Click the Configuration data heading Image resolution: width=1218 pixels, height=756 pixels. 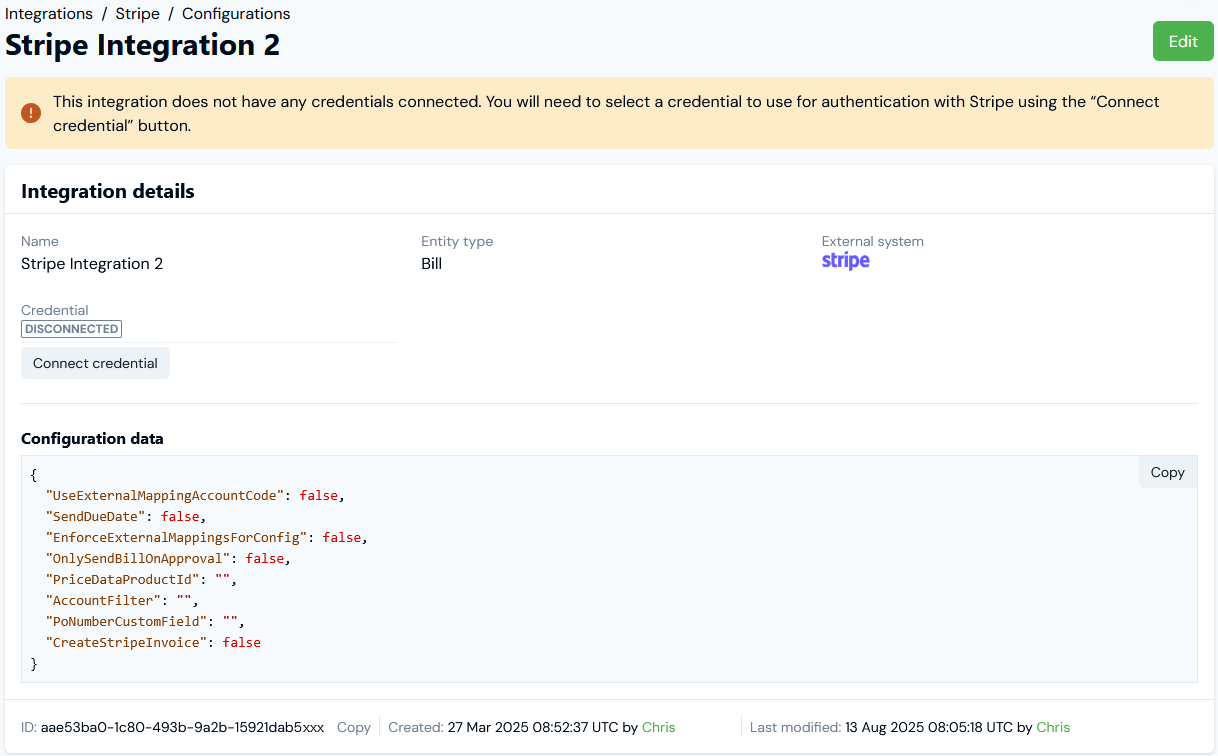tap(92, 438)
